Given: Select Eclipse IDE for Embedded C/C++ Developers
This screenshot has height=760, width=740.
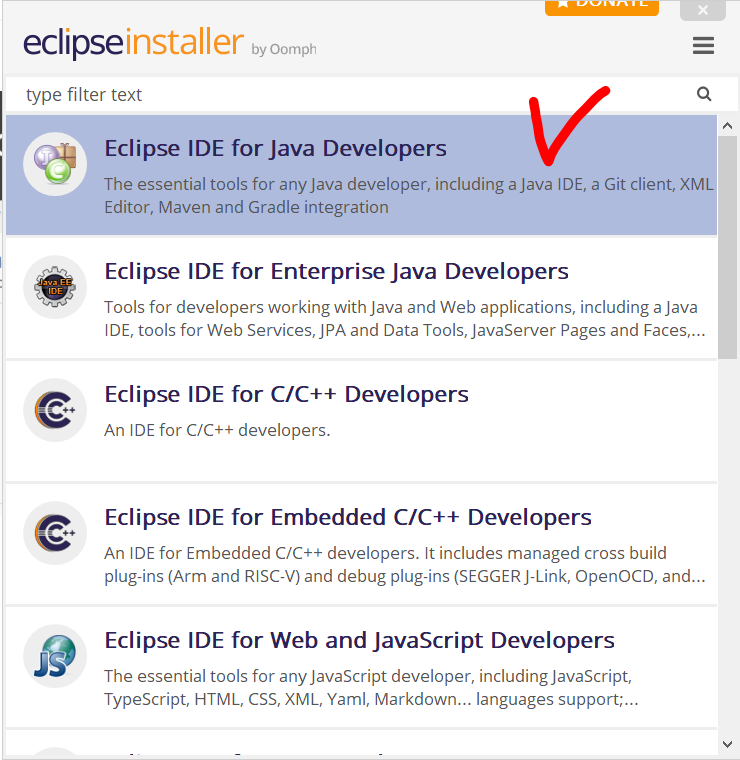Looking at the screenshot, I should pyautogui.click(x=361, y=544).
